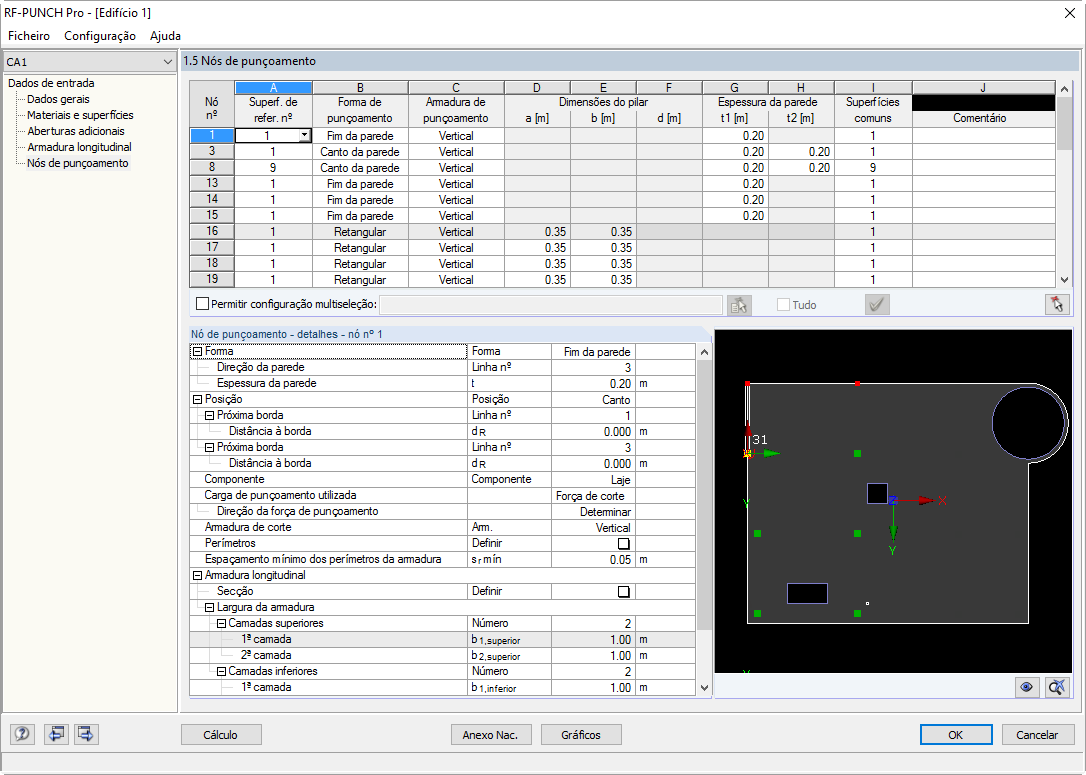Click the table vertical scrollbar up arrow
Screen dimensions: 1086x775
(x=1065, y=88)
